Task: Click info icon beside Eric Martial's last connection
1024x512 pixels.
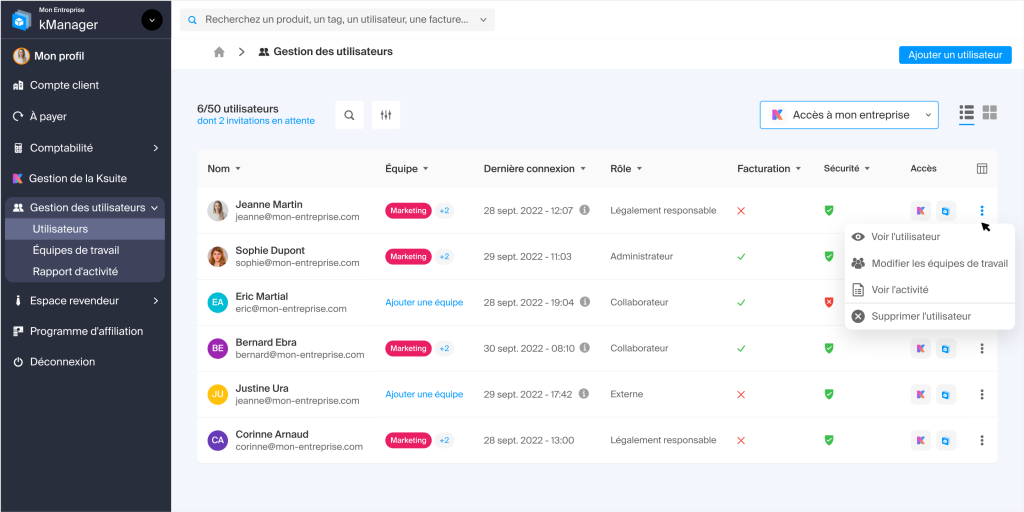Action: coord(583,302)
